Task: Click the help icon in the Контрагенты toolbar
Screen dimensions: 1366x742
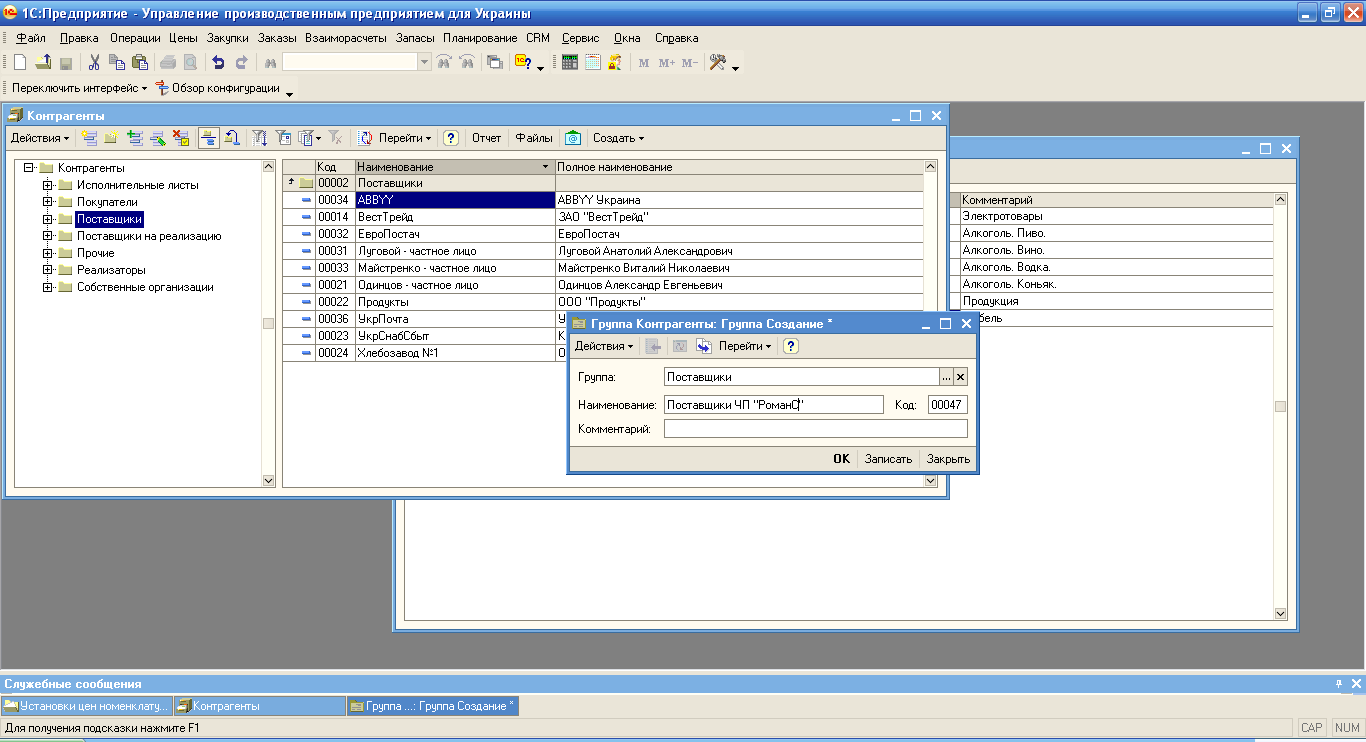Action: click(451, 138)
